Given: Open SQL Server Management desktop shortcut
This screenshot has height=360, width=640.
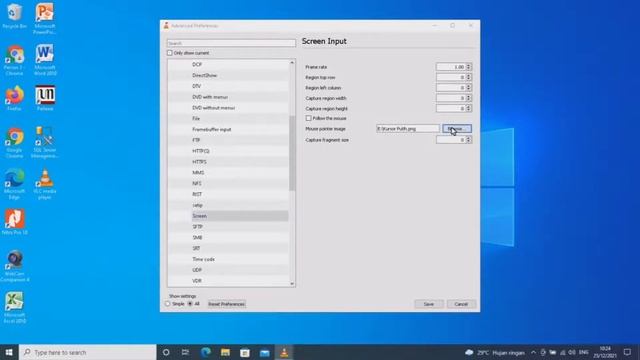Looking at the screenshot, I should click(44, 142).
